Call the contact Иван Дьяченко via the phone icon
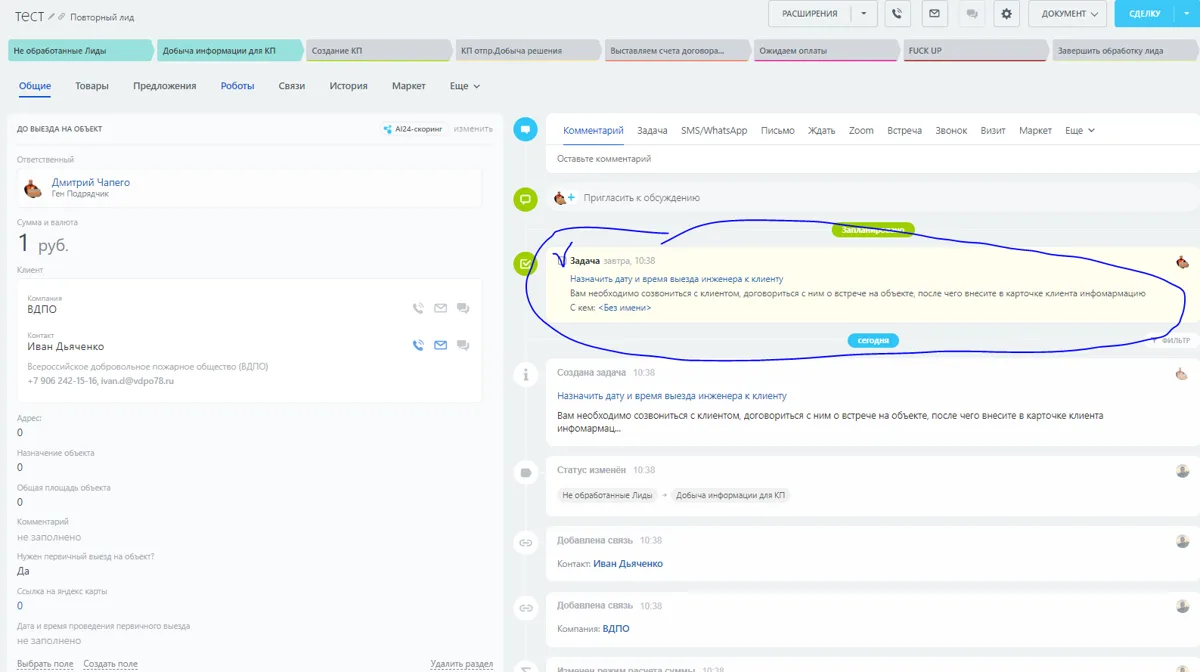1200x672 pixels. point(418,345)
